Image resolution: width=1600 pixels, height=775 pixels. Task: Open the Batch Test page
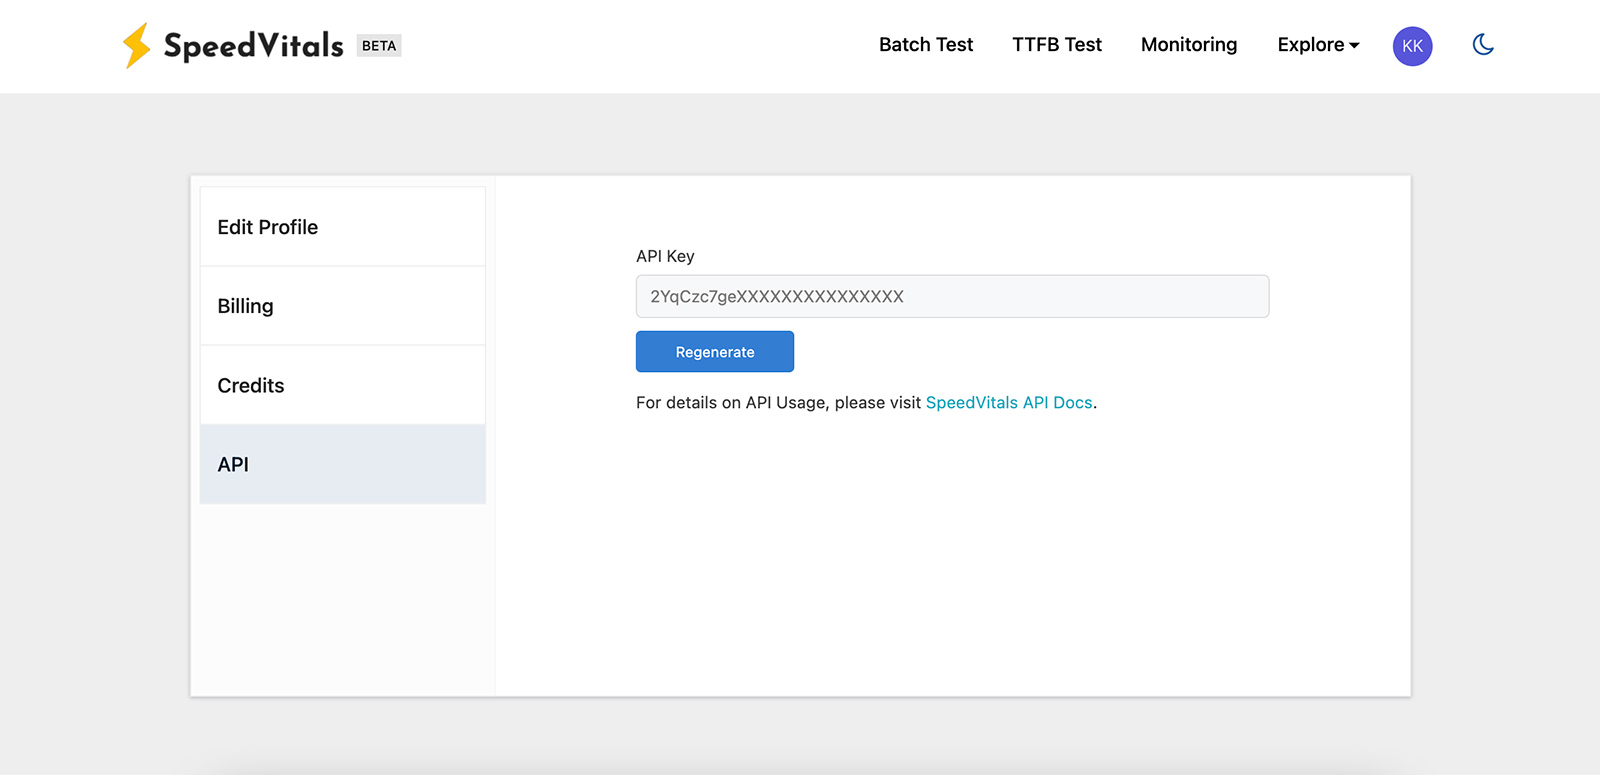point(925,45)
